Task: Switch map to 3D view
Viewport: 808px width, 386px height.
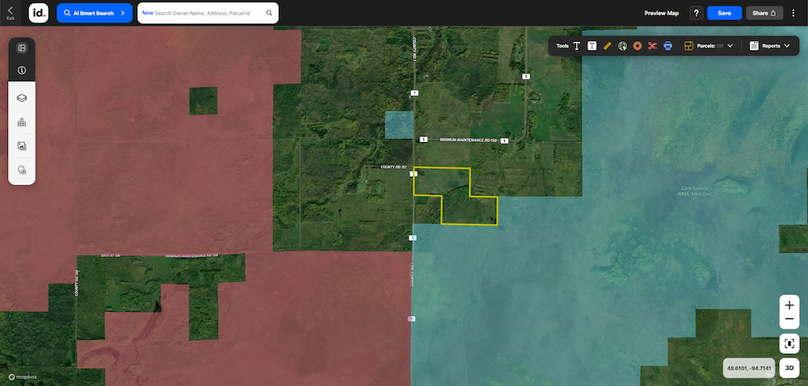Action: 789,368
